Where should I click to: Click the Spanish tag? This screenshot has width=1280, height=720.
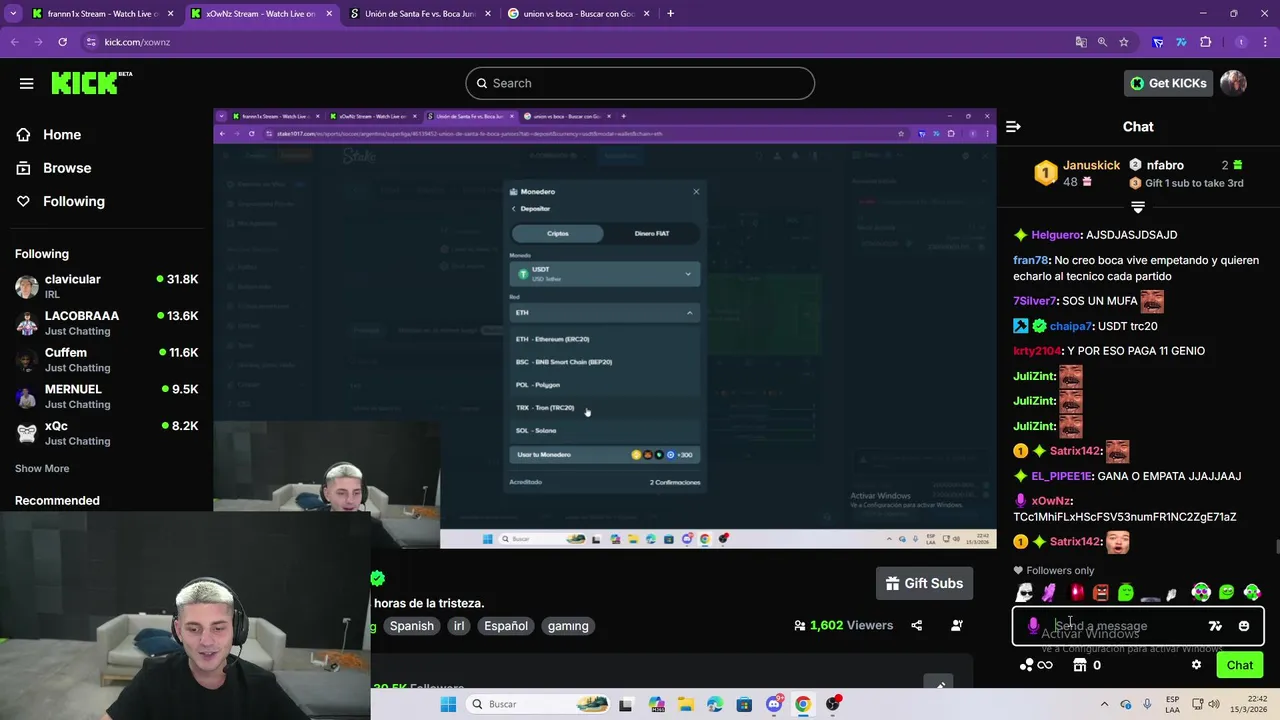[412, 626]
